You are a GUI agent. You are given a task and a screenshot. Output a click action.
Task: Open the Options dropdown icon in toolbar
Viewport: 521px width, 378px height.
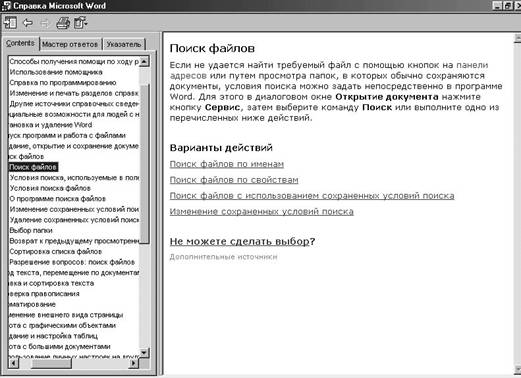click(80, 23)
